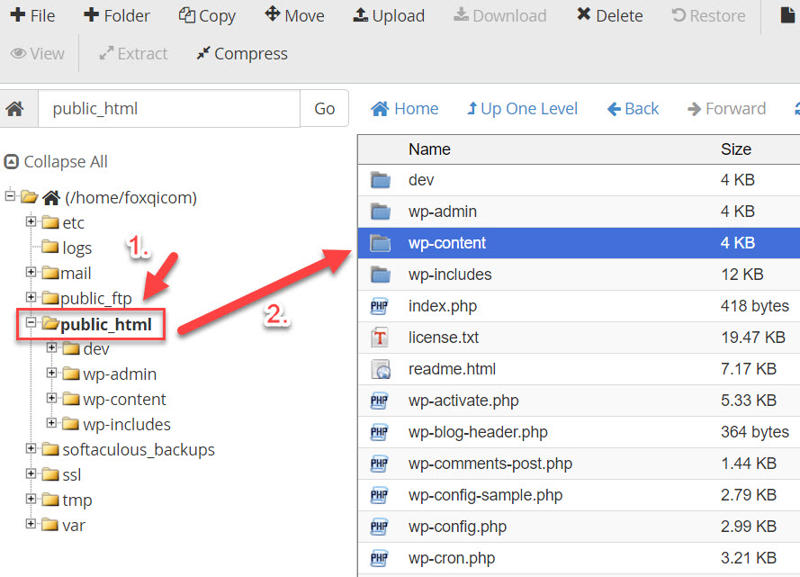Viewport: 800px width, 577px height.
Task: Click the home icon beside the path field
Action: point(16,106)
